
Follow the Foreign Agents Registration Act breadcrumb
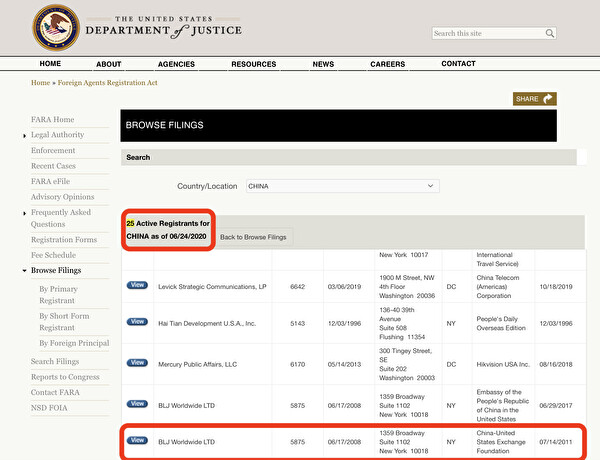108,83
